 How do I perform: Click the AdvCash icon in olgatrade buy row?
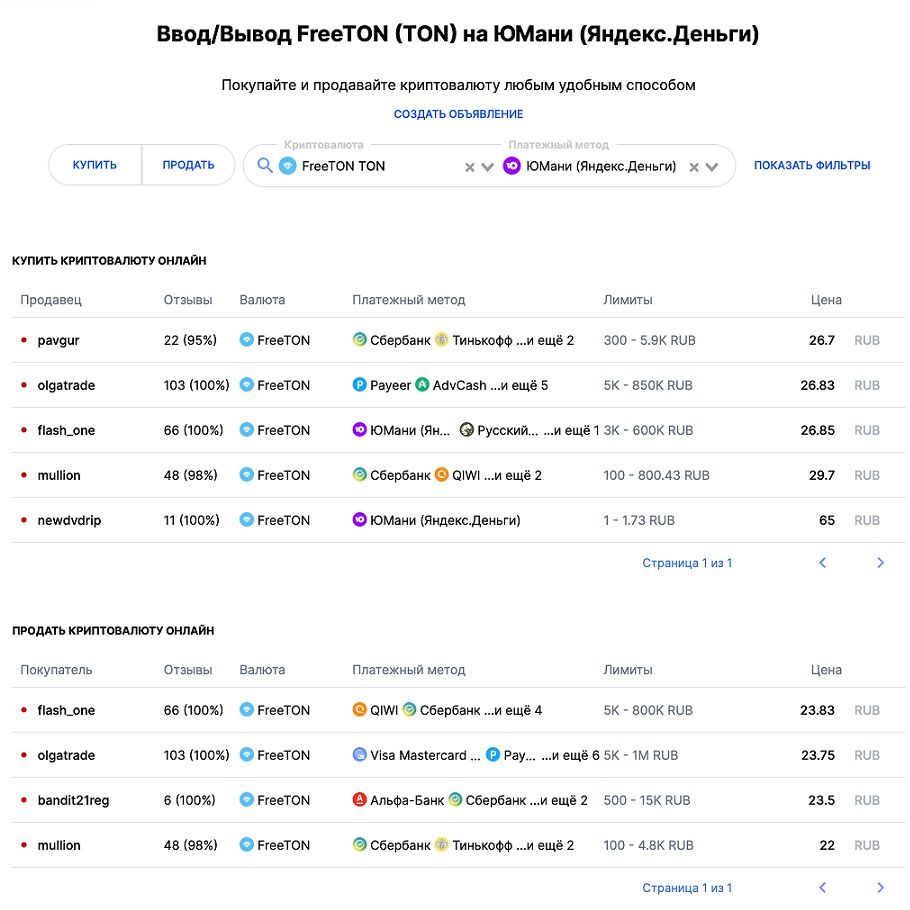(x=422, y=385)
